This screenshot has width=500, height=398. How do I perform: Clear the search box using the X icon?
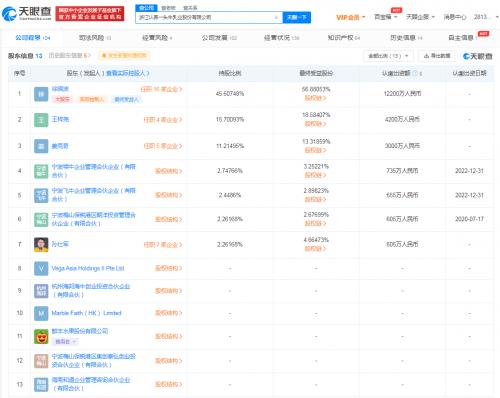(x=276, y=17)
